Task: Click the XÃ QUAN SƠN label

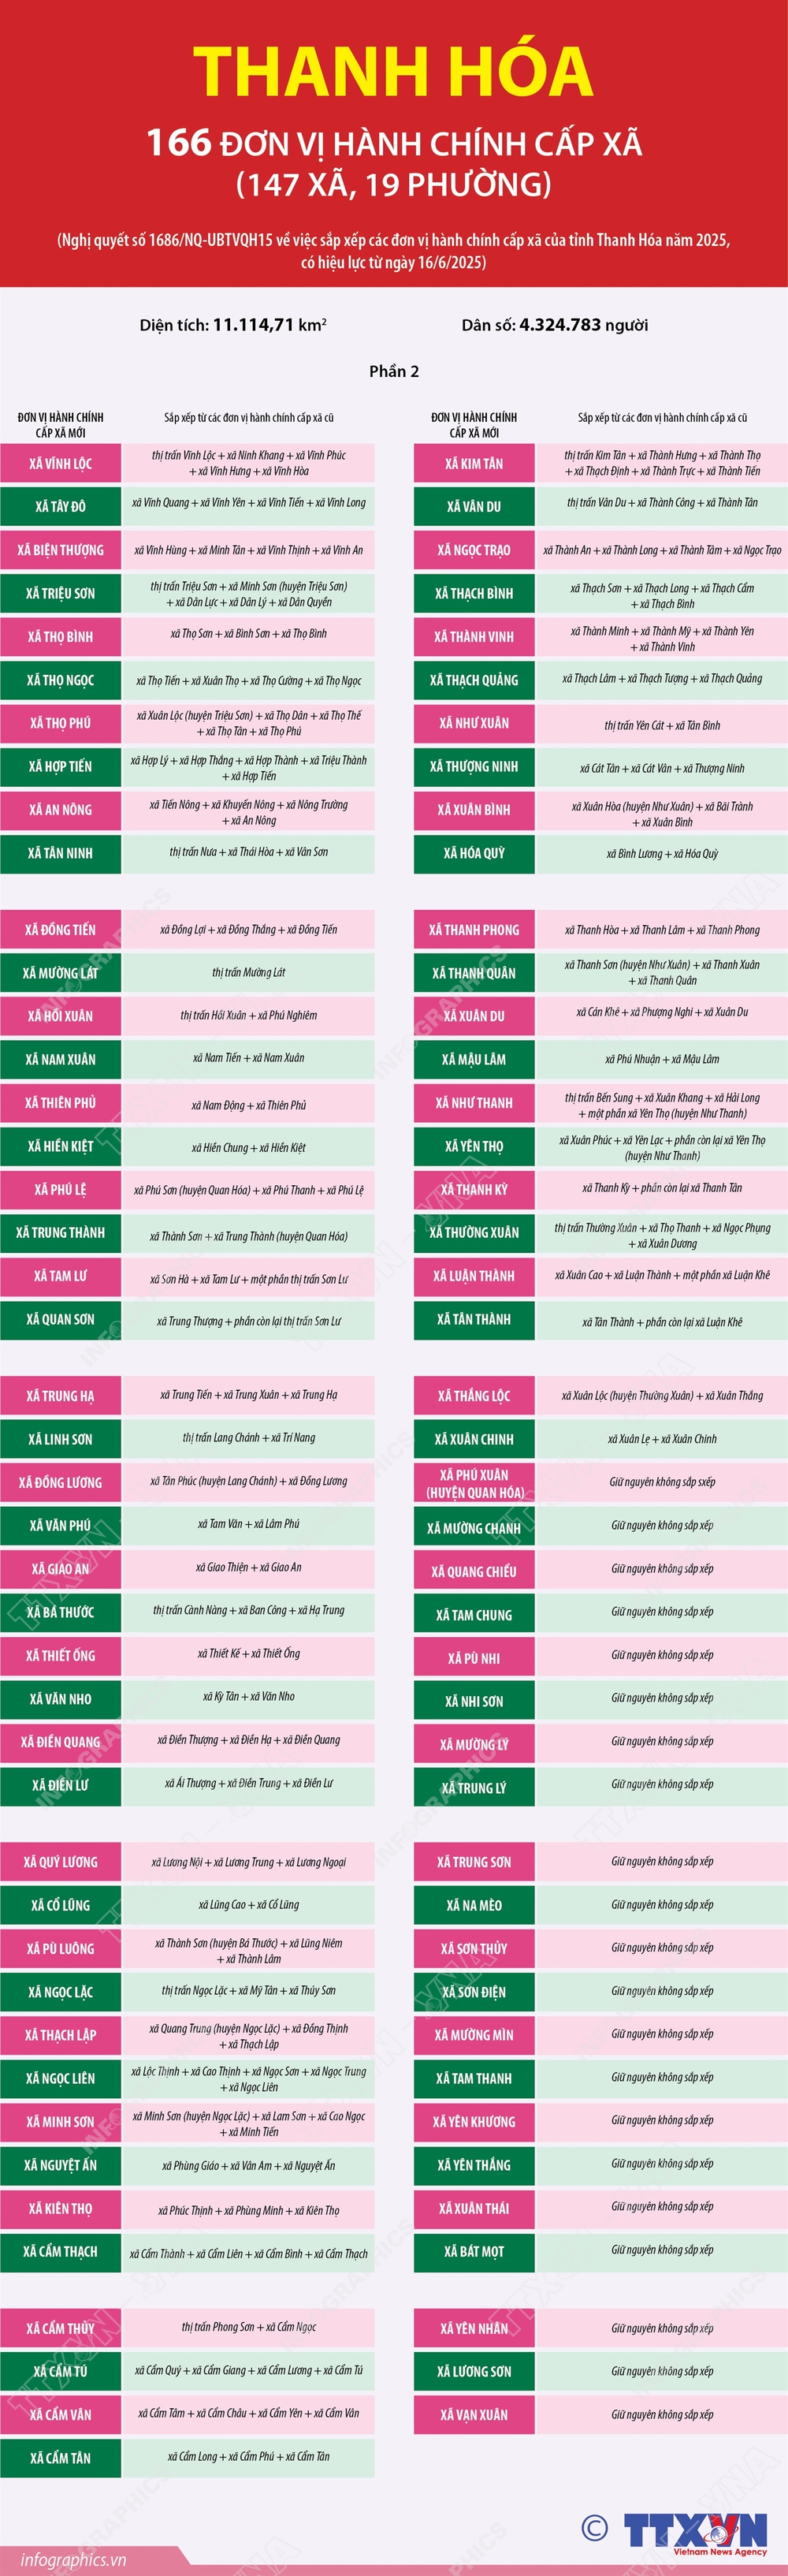Action: [x=60, y=1319]
